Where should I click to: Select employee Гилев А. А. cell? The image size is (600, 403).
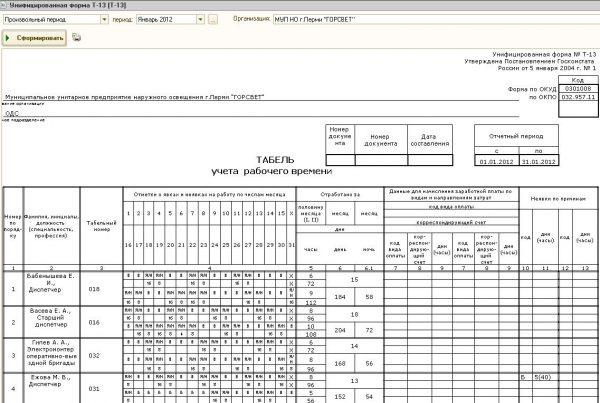(x=52, y=355)
